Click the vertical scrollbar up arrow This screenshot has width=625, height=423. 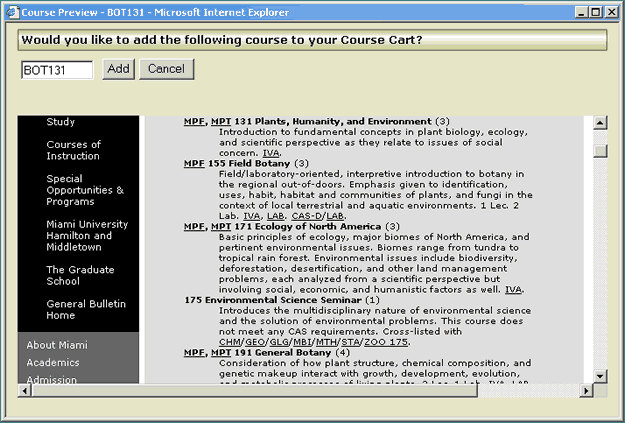[x=600, y=123]
